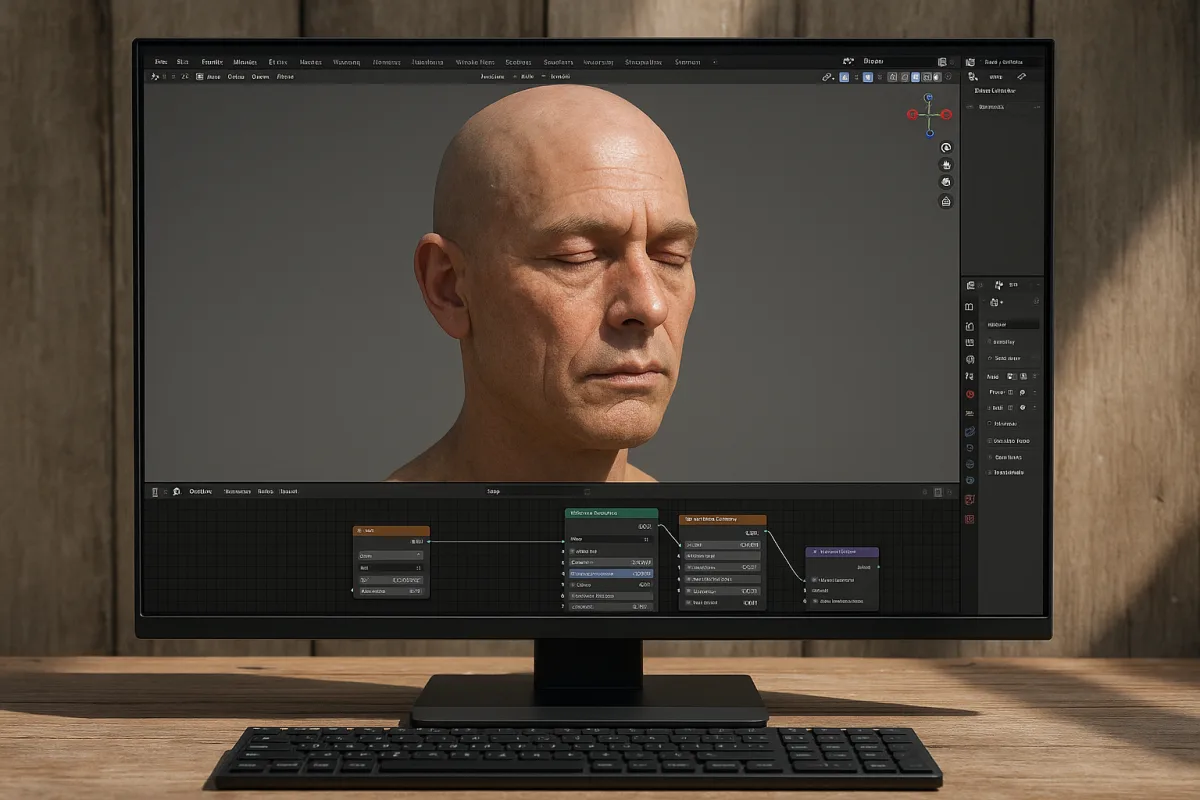Click the top blue Z axis gizmo circle
The image size is (1200, 800).
coord(928,97)
